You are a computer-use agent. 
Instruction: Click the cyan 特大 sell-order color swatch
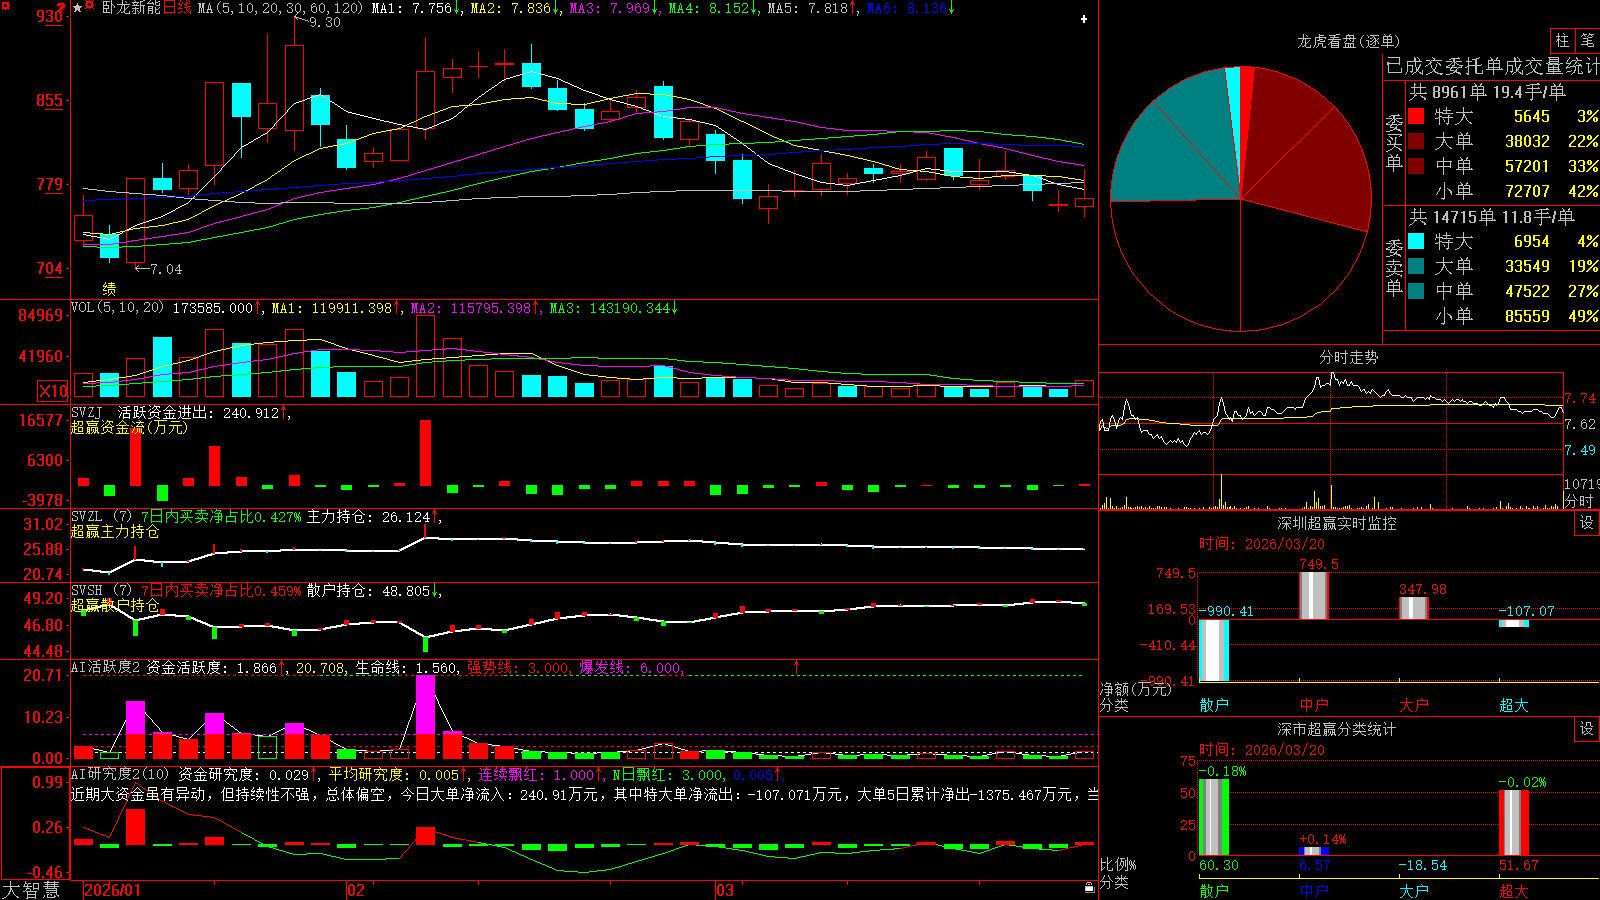[x=1416, y=241]
